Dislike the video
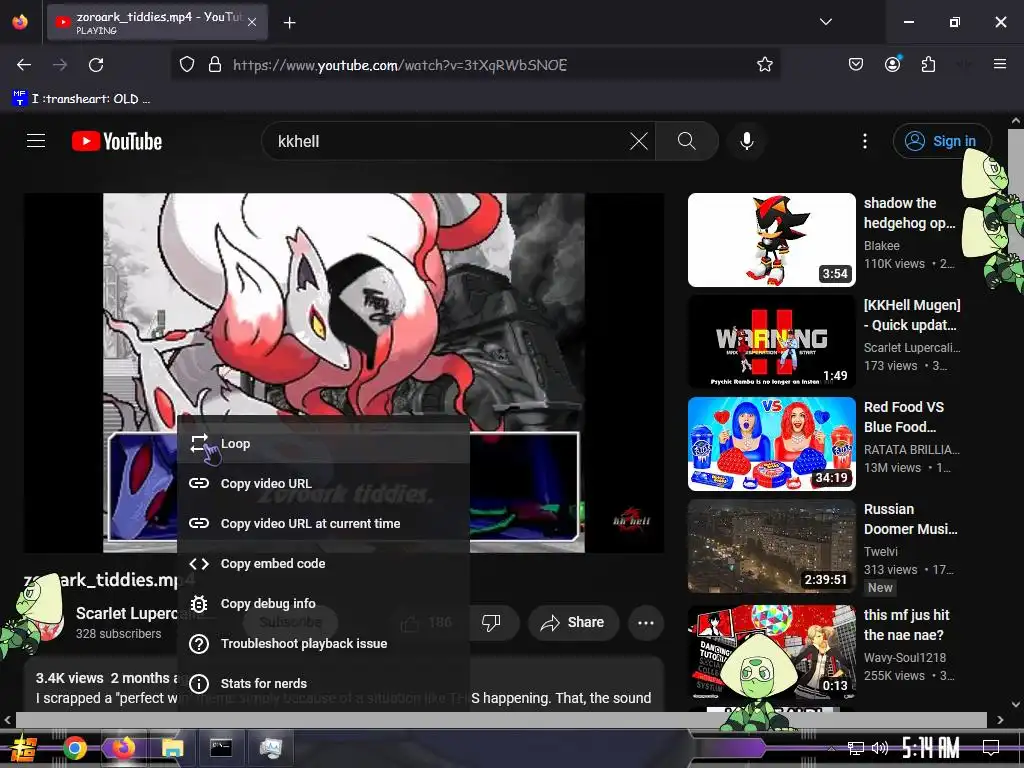The image size is (1024, 768). click(x=490, y=622)
